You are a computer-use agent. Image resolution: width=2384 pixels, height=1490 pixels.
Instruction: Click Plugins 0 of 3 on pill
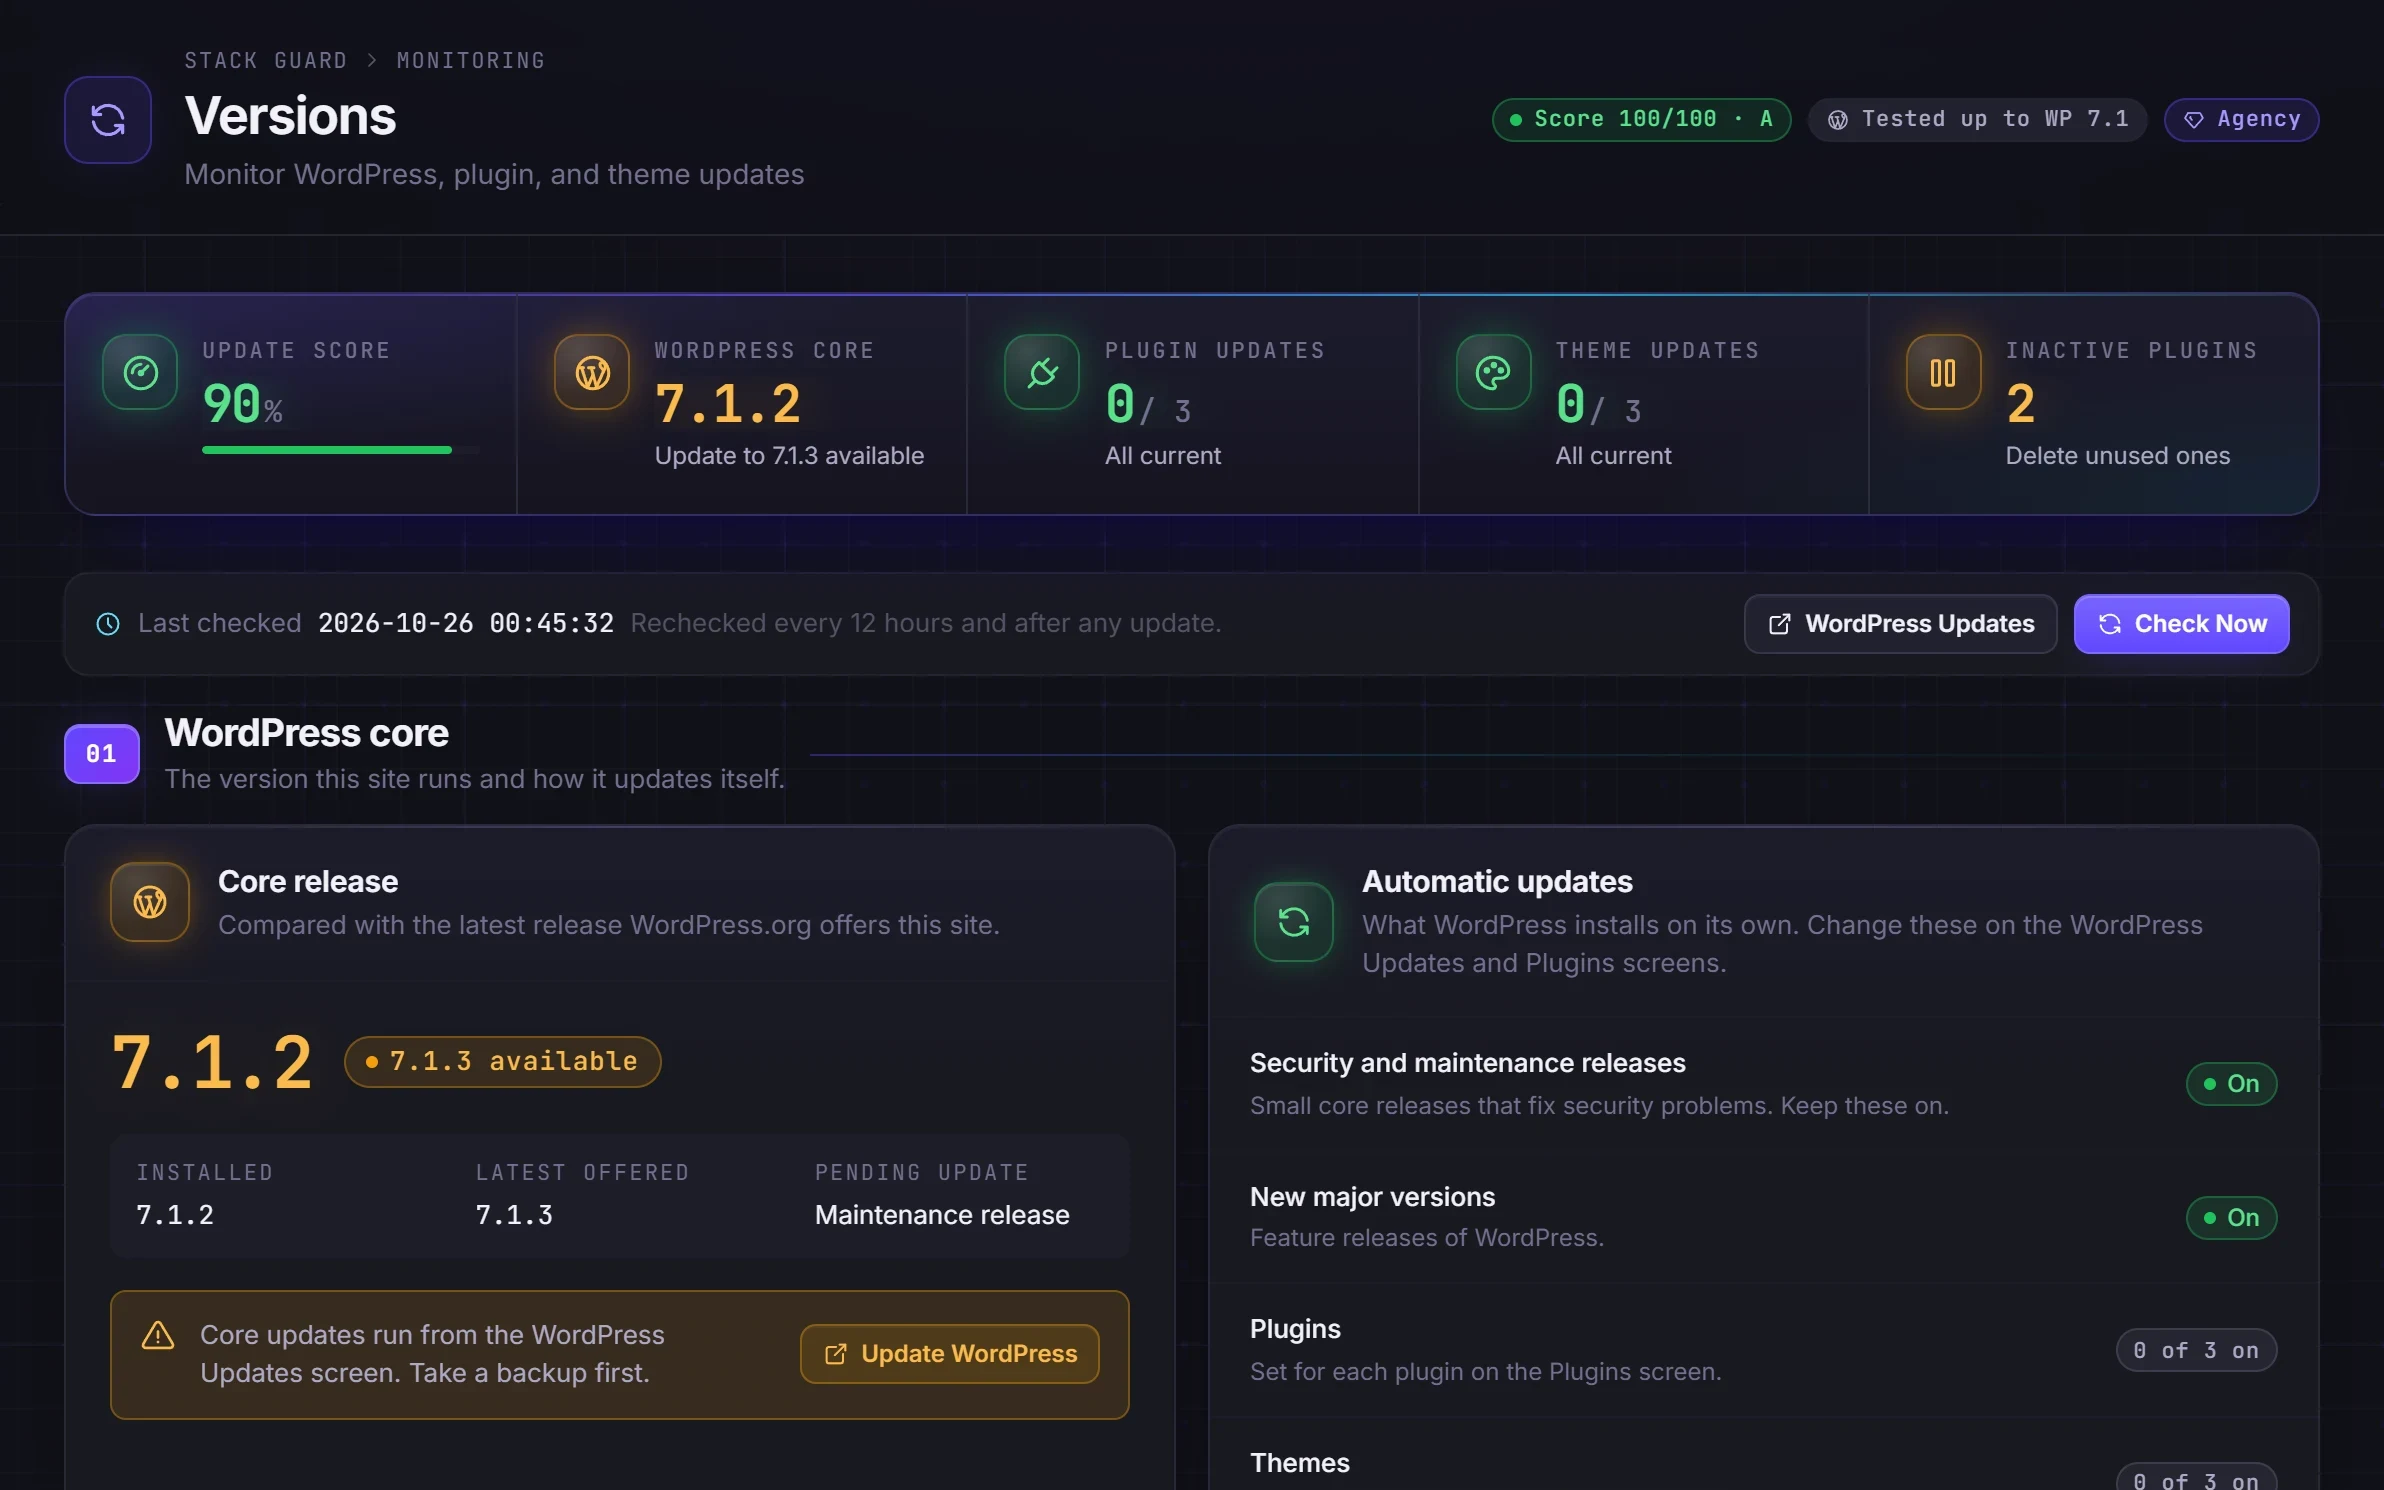click(2196, 1351)
